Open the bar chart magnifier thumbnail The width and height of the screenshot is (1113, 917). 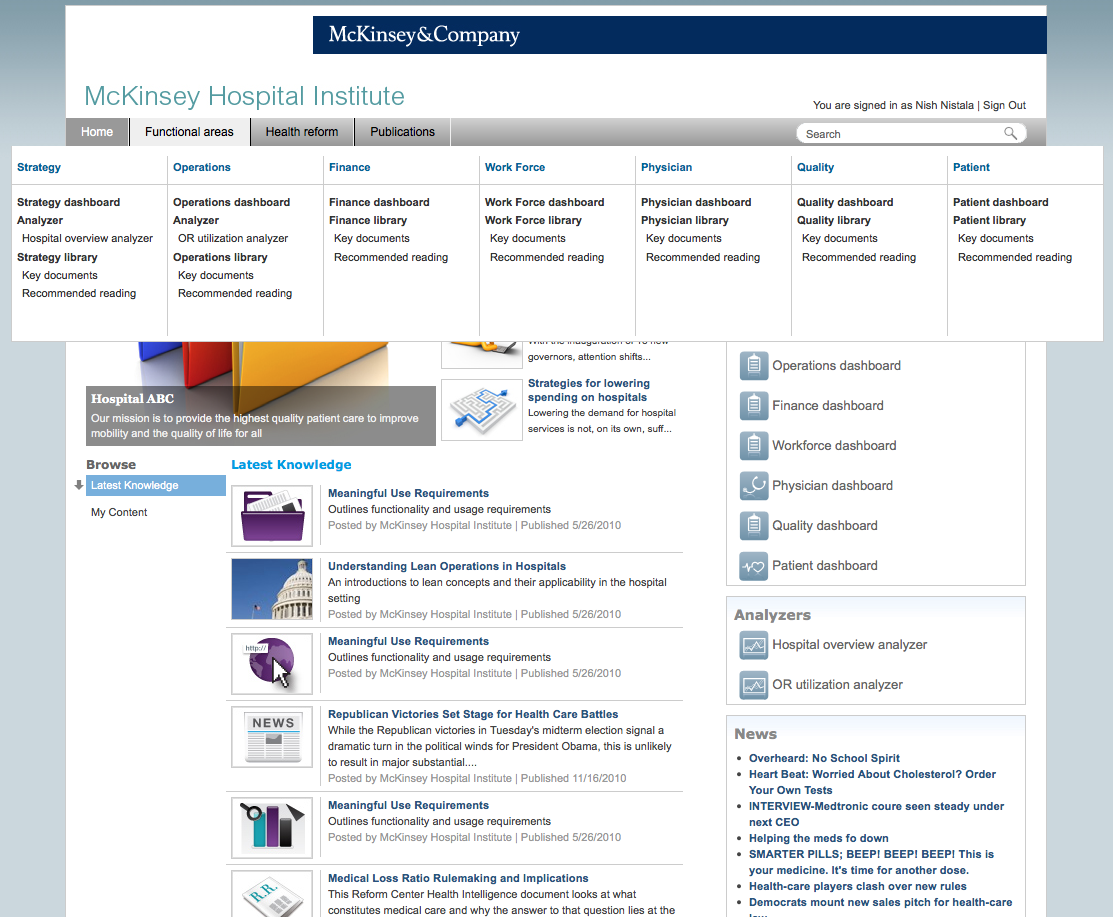pyautogui.click(x=272, y=828)
